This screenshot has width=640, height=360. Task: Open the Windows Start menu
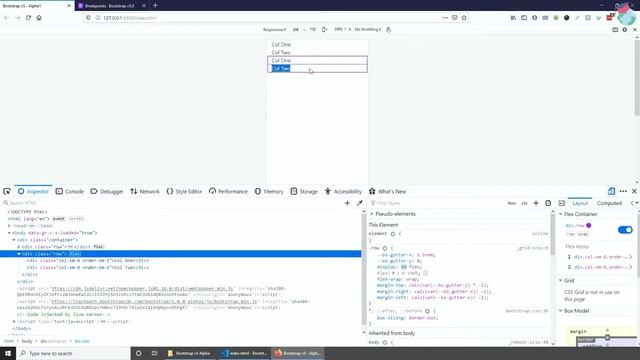tap(8, 353)
